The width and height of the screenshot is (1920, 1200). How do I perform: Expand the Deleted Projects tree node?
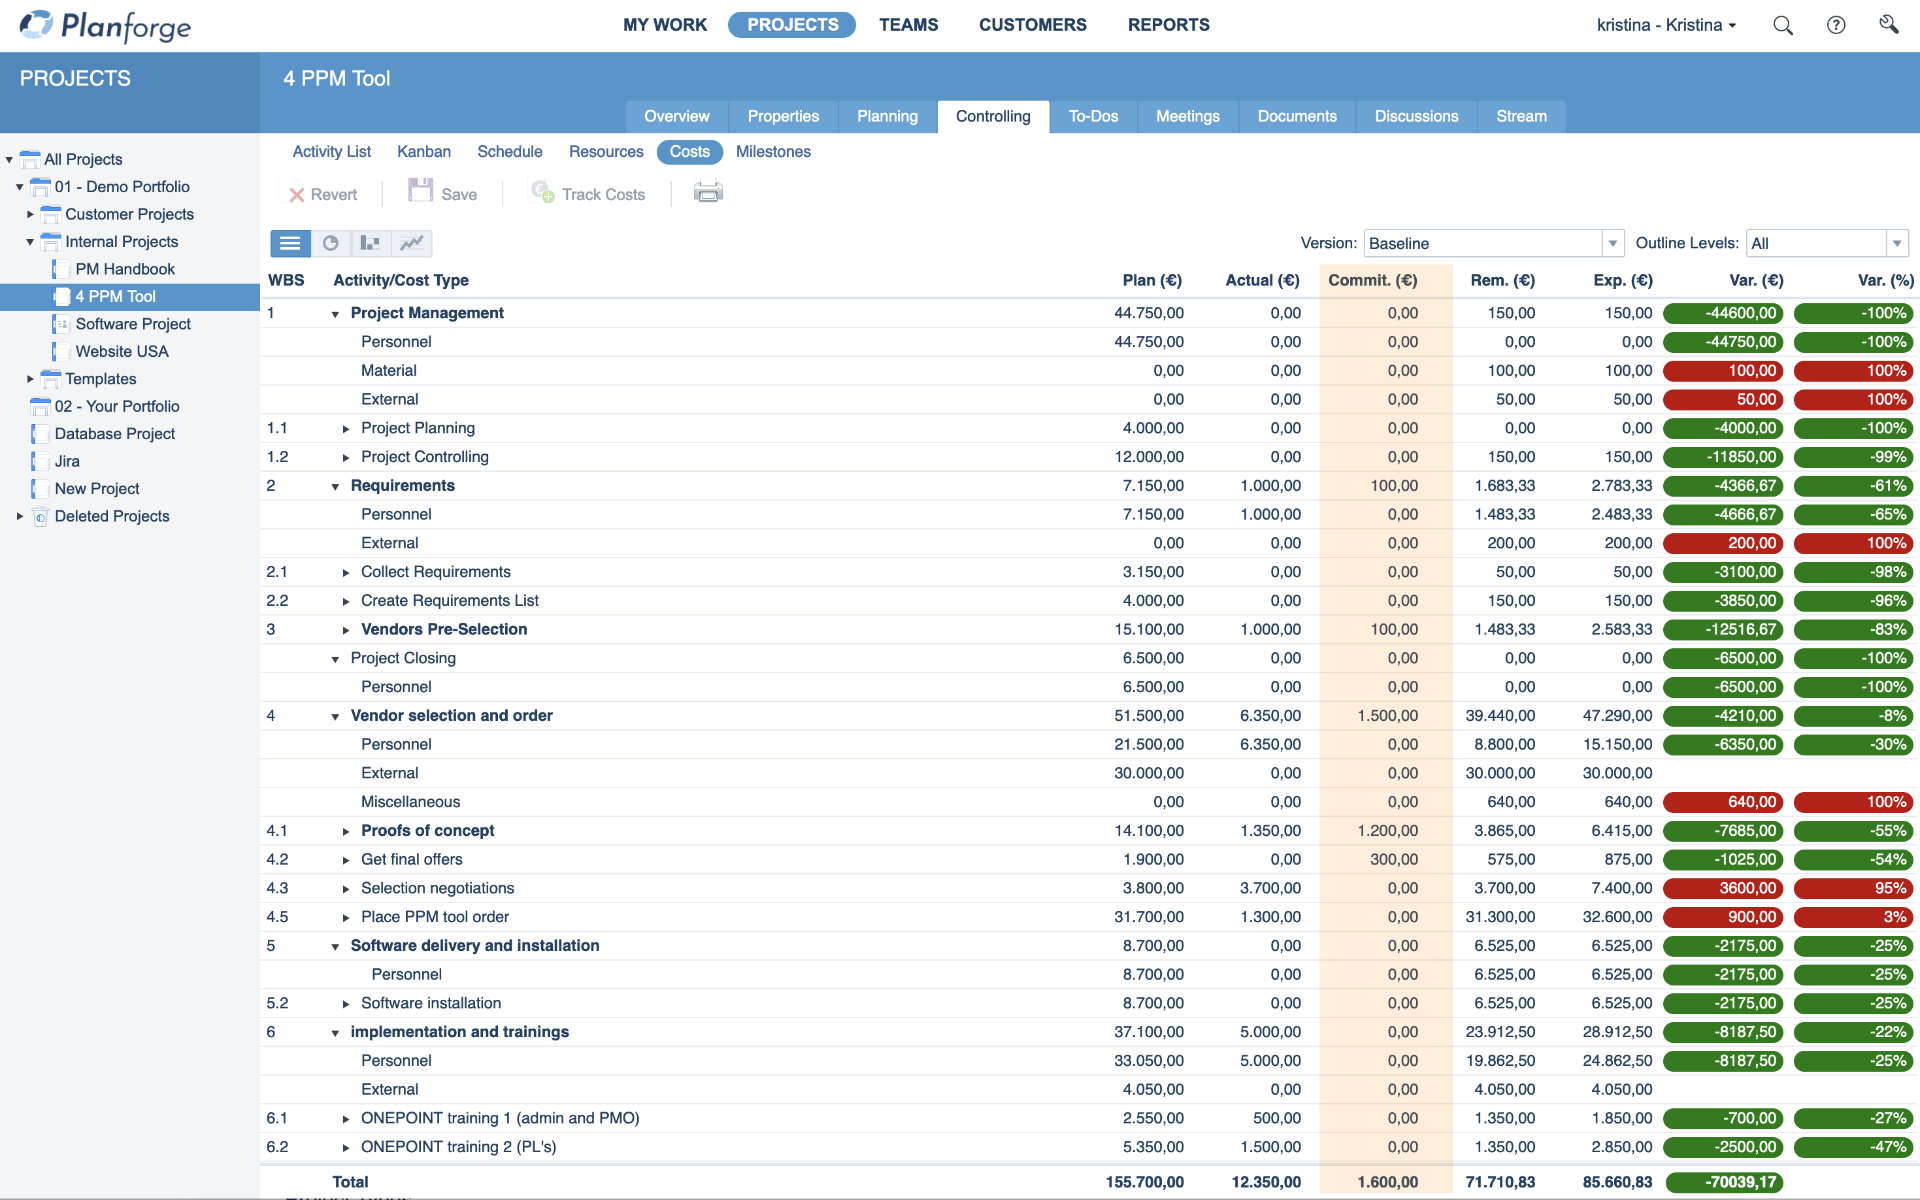tap(19, 516)
